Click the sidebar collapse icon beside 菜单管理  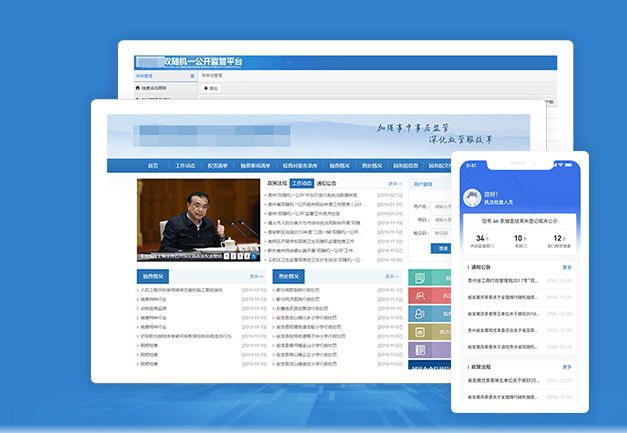193,75
